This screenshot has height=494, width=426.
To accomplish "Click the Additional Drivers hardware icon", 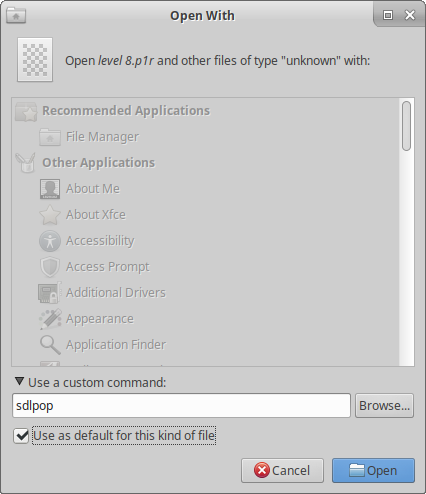I will point(50,293).
